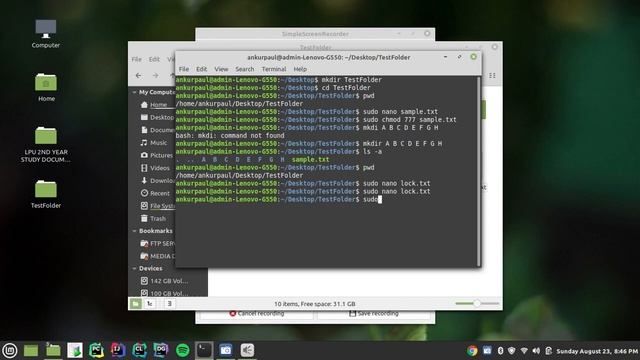Select Trash in the file manager sidebar
This screenshot has height=360, width=640.
[153, 219]
